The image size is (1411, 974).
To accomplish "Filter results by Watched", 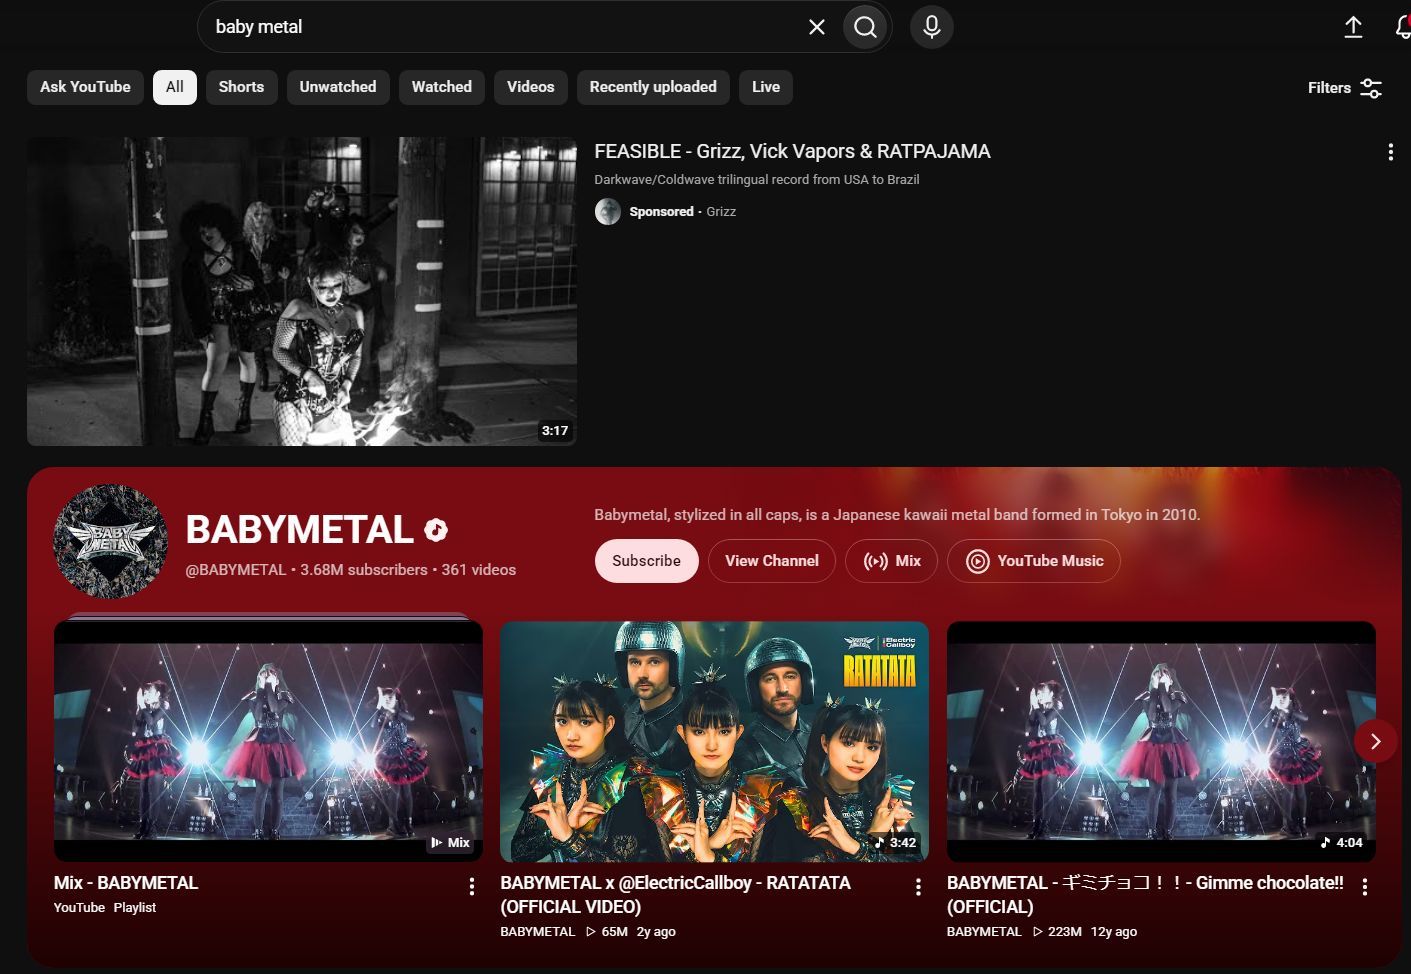I will (442, 87).
